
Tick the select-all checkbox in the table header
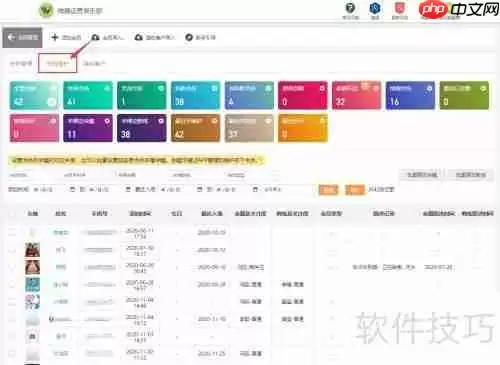[x=12, y=213]
